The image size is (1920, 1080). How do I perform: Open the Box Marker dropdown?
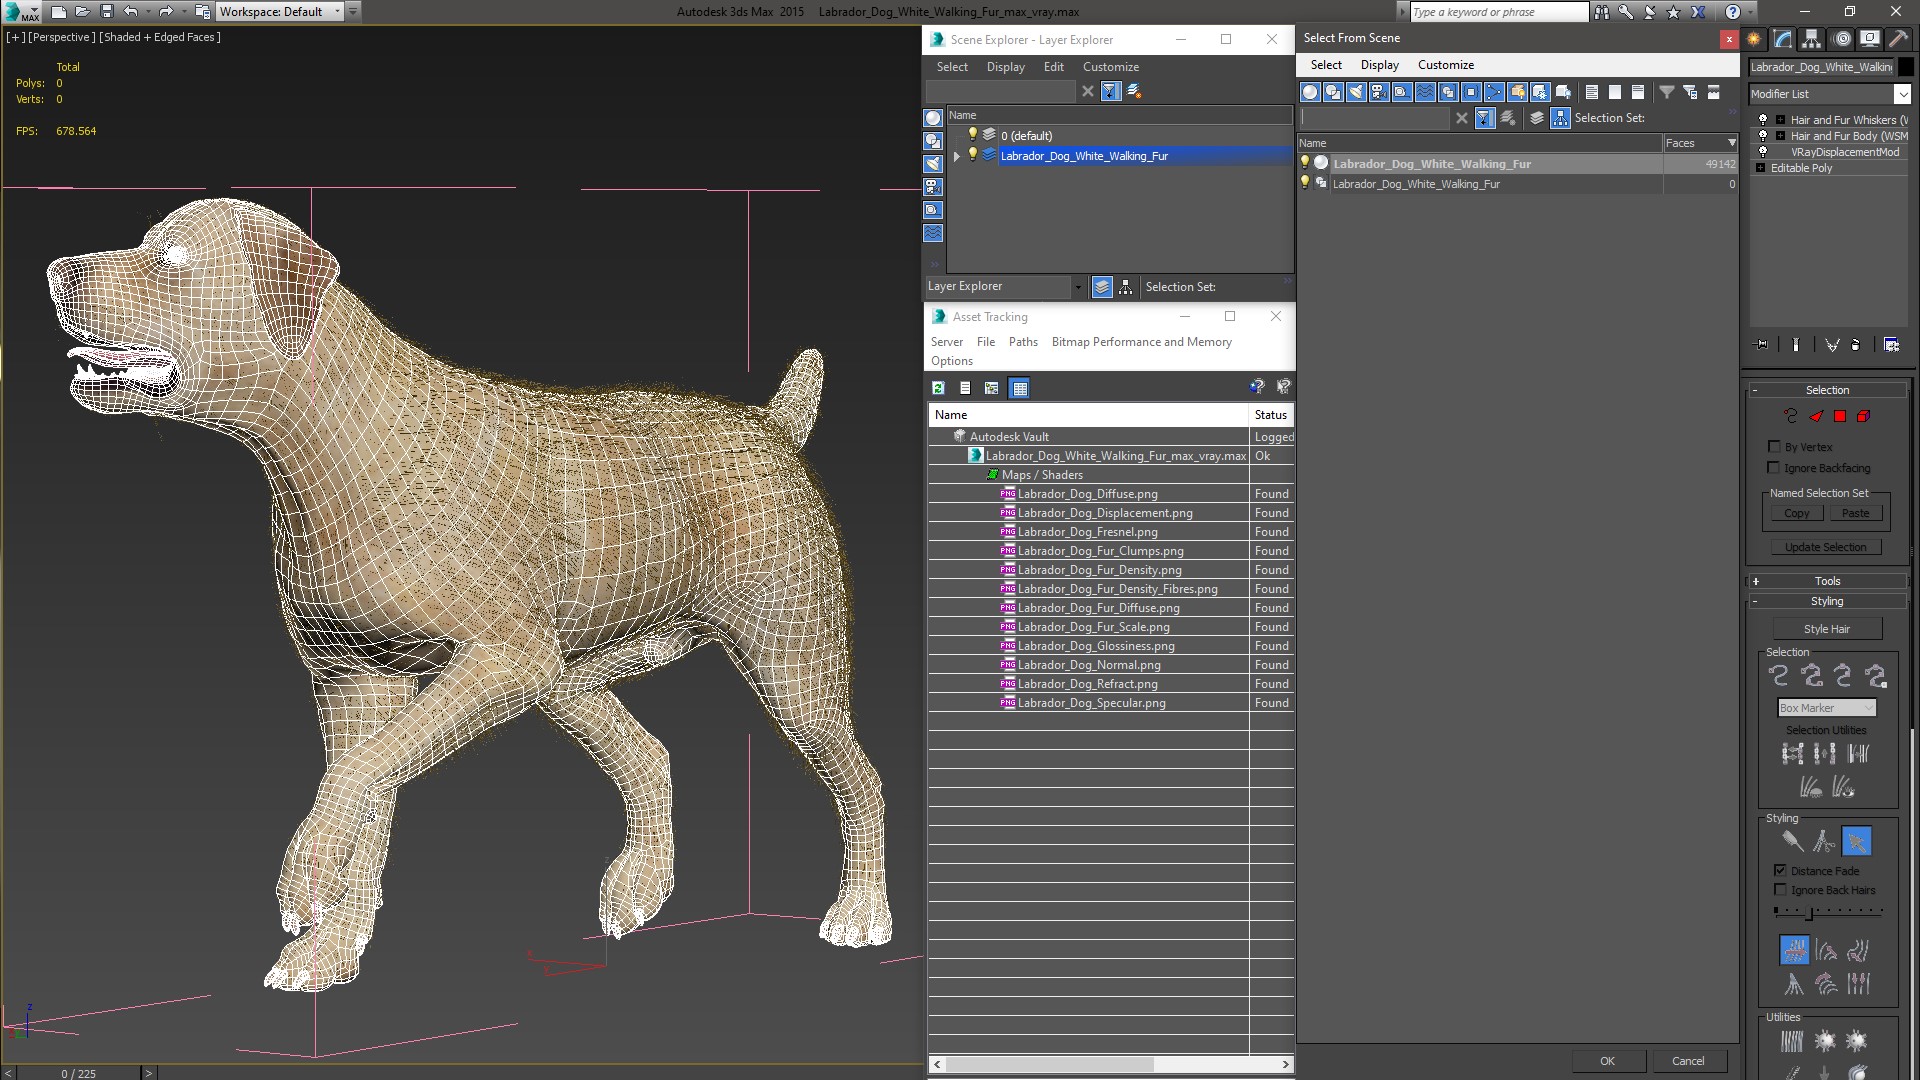pyautogui.click(x=1827, y=708)
